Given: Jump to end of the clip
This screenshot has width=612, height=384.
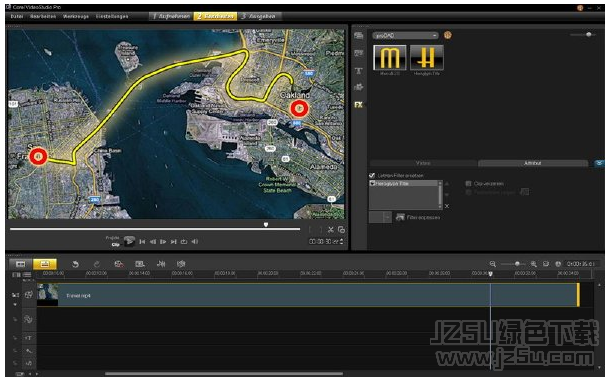Looking at the screenshot, I should pos(174,242).
